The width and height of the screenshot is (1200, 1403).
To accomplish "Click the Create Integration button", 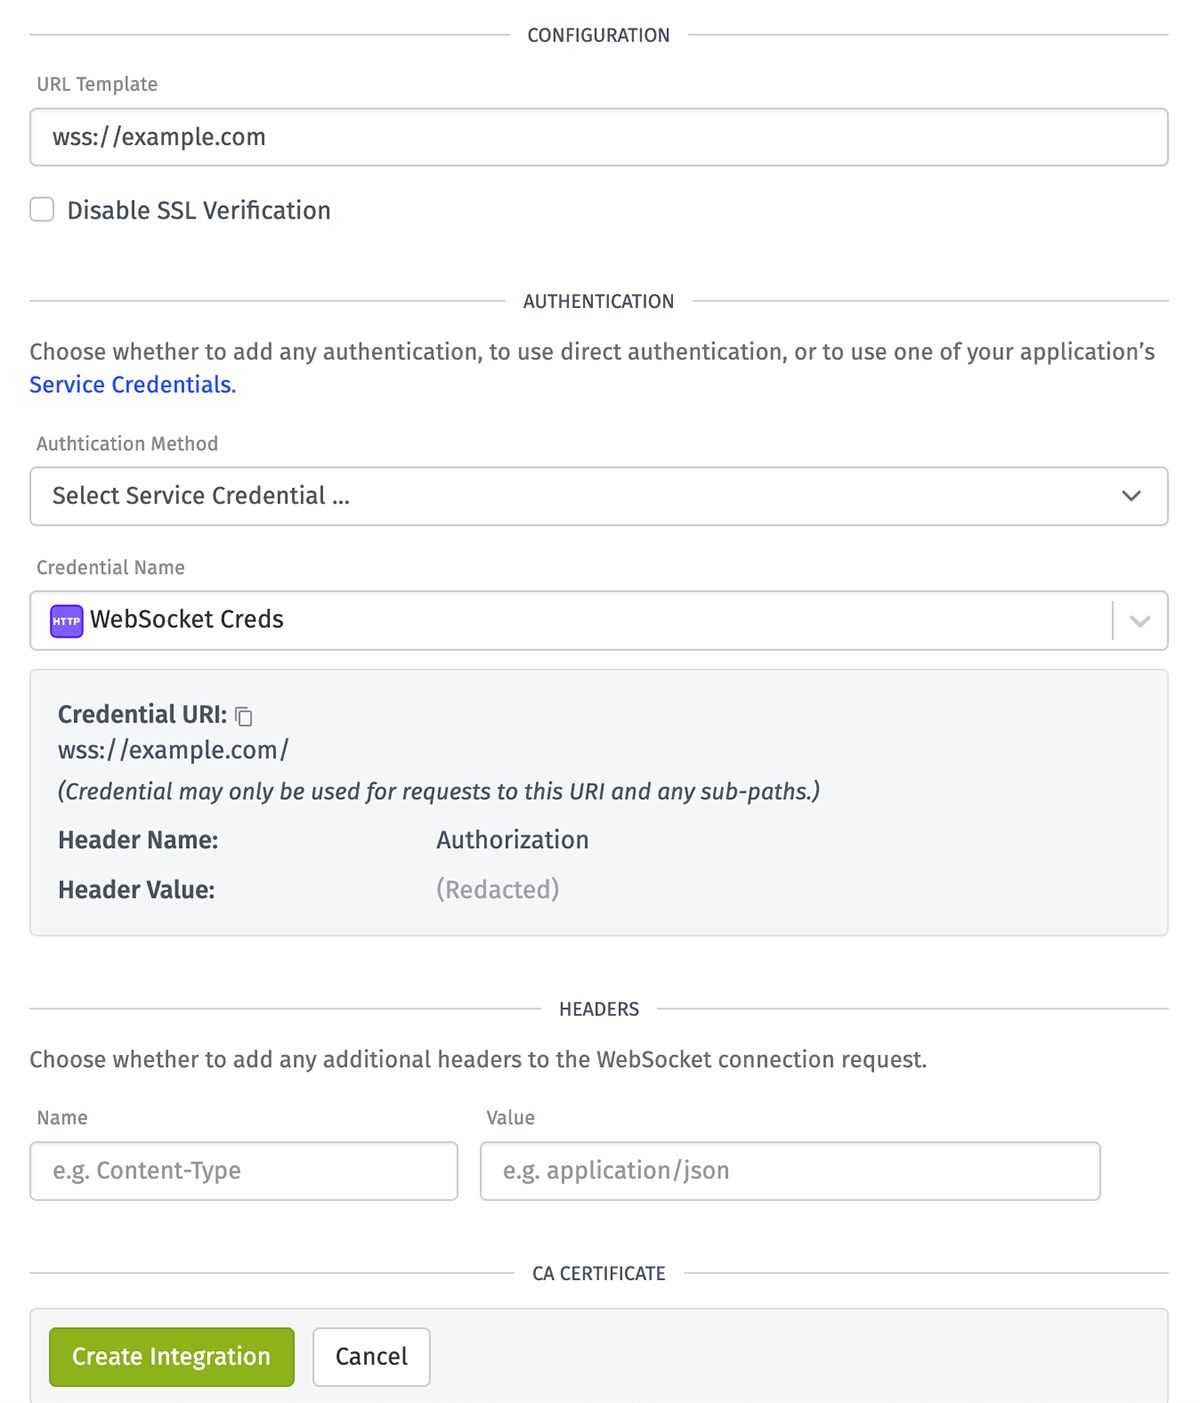I will pos(171,1356).
